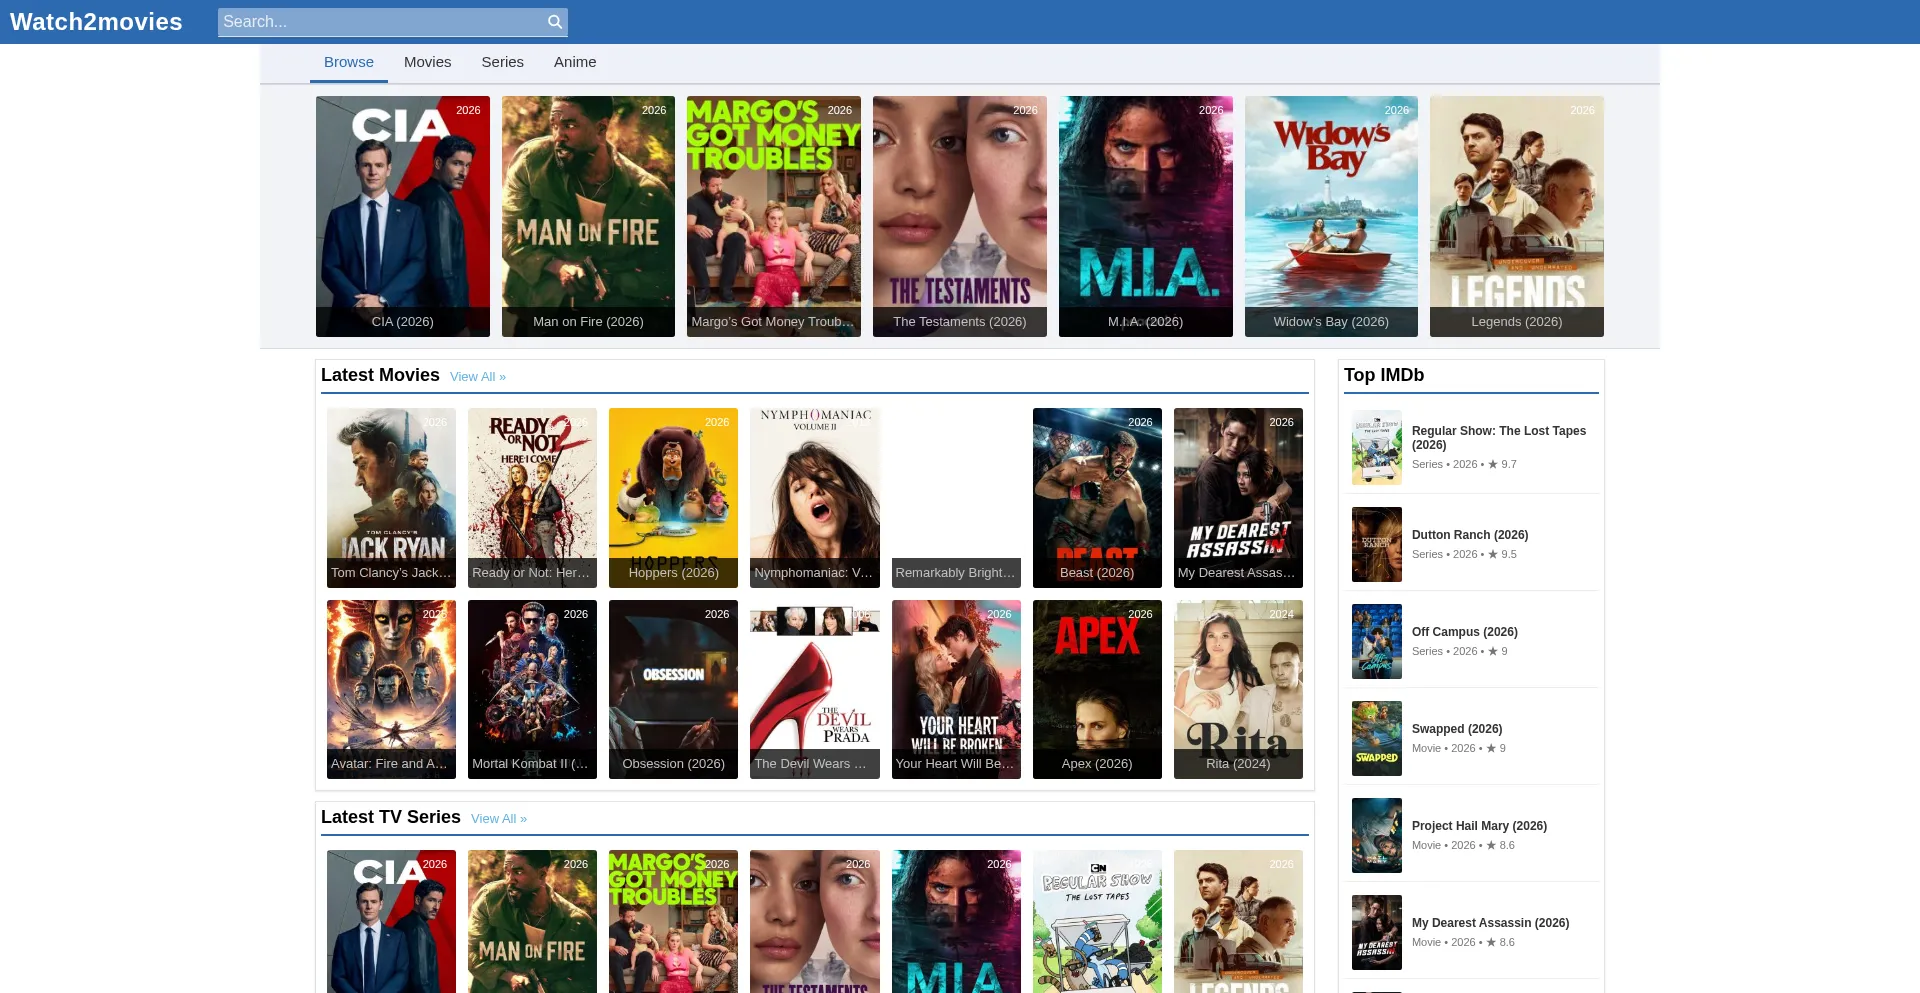This screenshot has height=993, width=1920.
Task: Click Project Hail Mary (2026) in Top IMDb
Action: point(1479,826)
